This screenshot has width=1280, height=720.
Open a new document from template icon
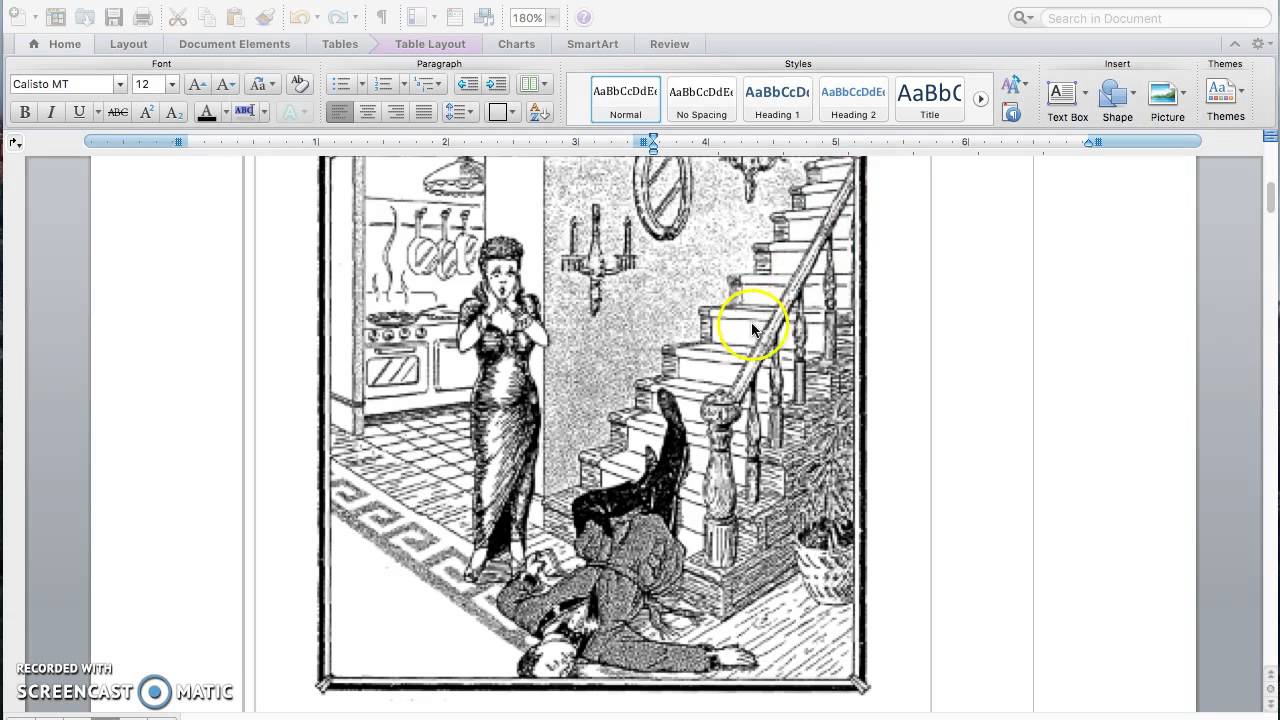coord(56,17)
